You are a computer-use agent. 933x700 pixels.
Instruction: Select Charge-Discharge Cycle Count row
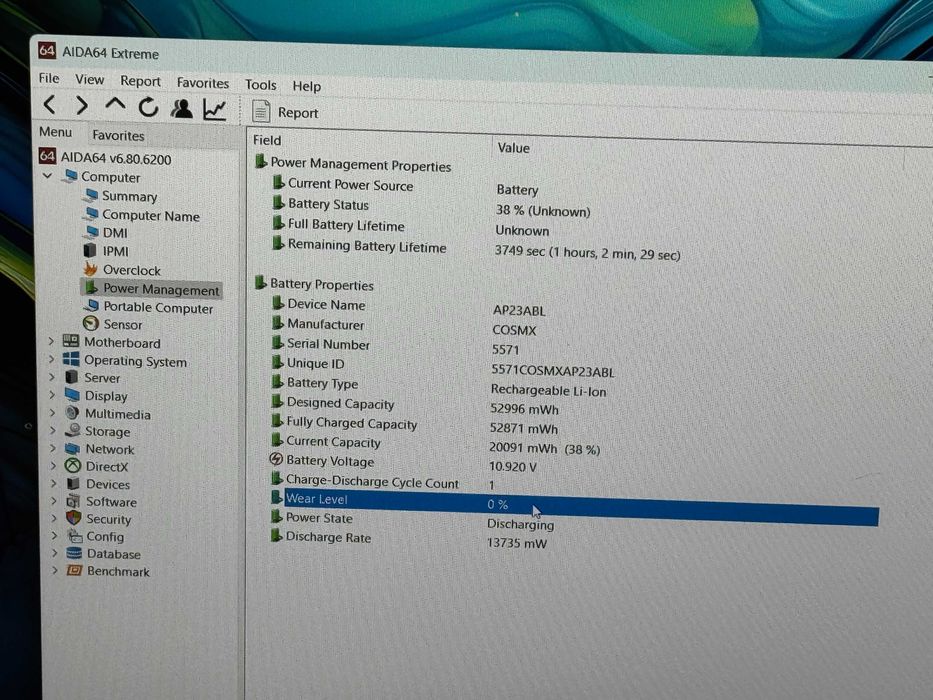pyautogui.click(x=384, y=483)
